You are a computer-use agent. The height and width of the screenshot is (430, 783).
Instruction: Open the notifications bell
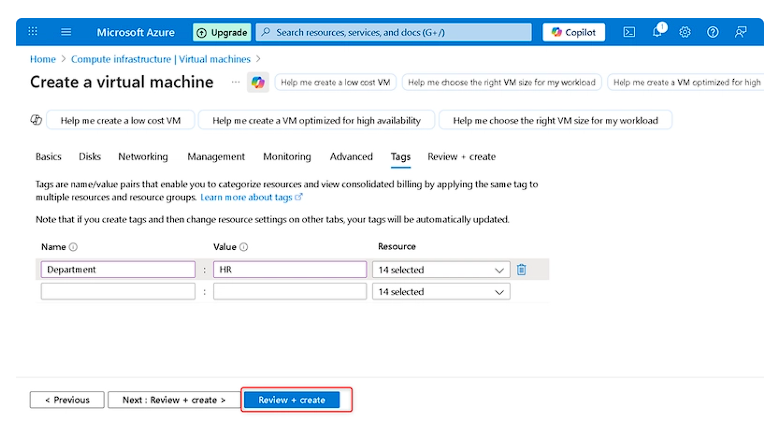[659, 31]
